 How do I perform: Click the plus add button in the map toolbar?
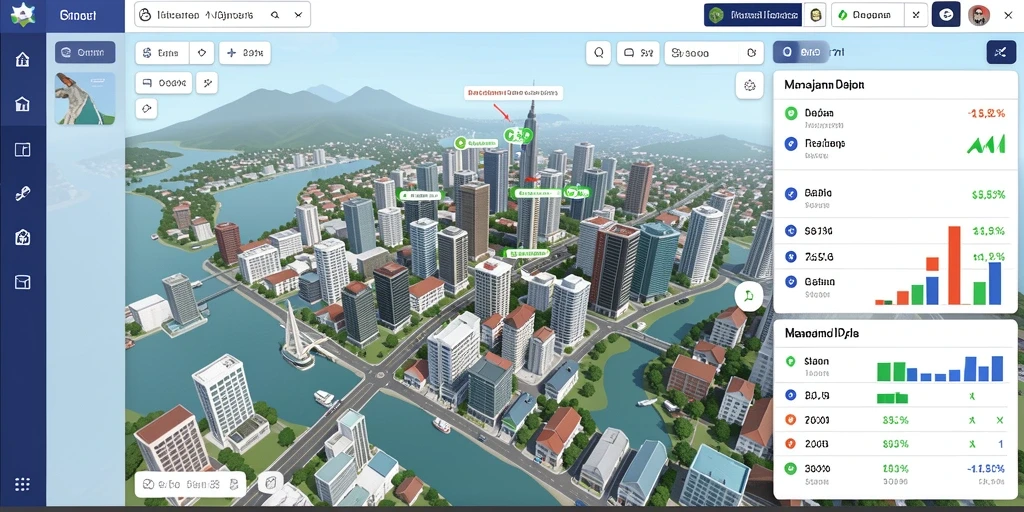(245, 53)
